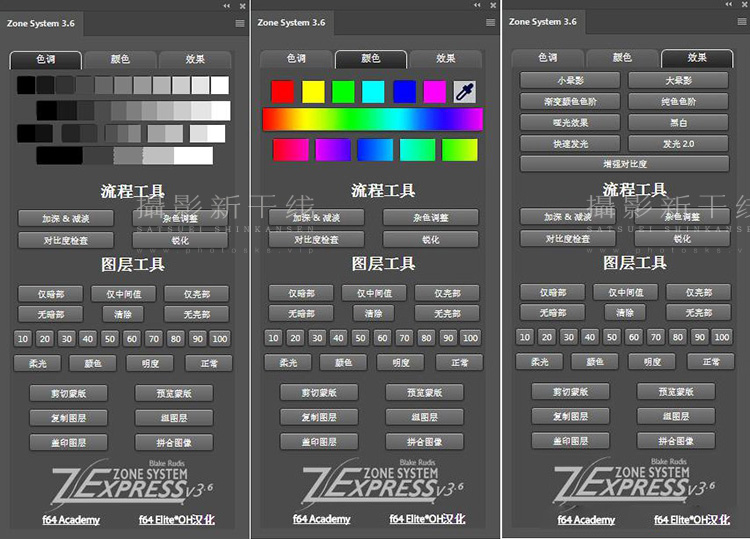This screenshot has height=539, width=750.
Task: Pick the white swatch in the eleven-step grayscale row
Action: click(x=220, y=86)
